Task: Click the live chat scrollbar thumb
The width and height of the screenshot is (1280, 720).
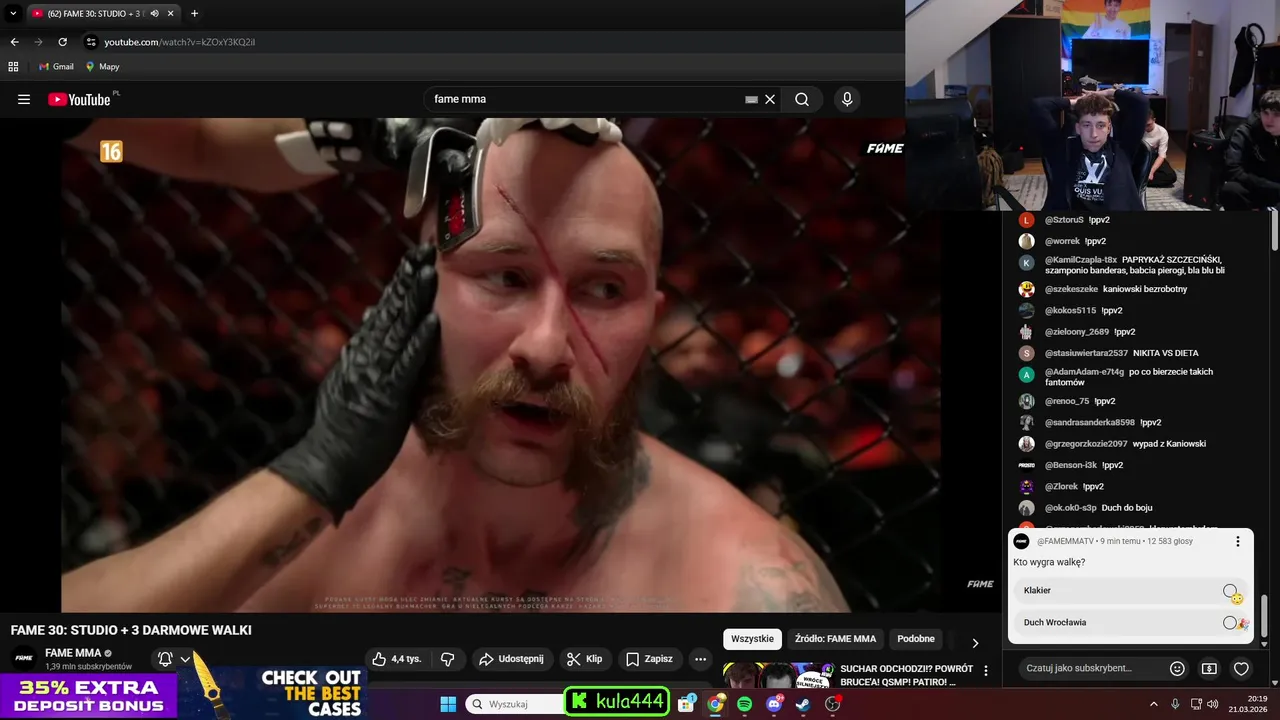Action: 1264,614
